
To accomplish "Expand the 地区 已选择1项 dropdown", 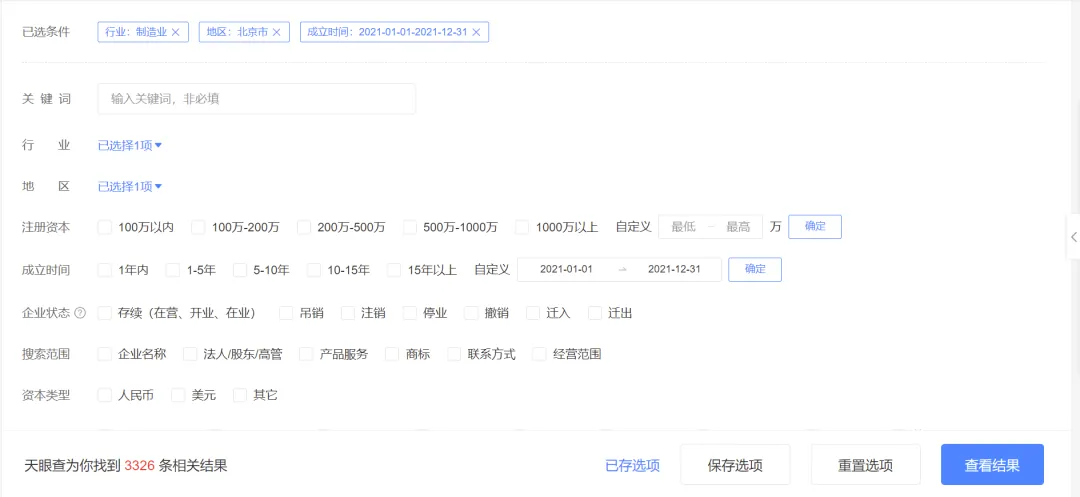I will (129, 187).
